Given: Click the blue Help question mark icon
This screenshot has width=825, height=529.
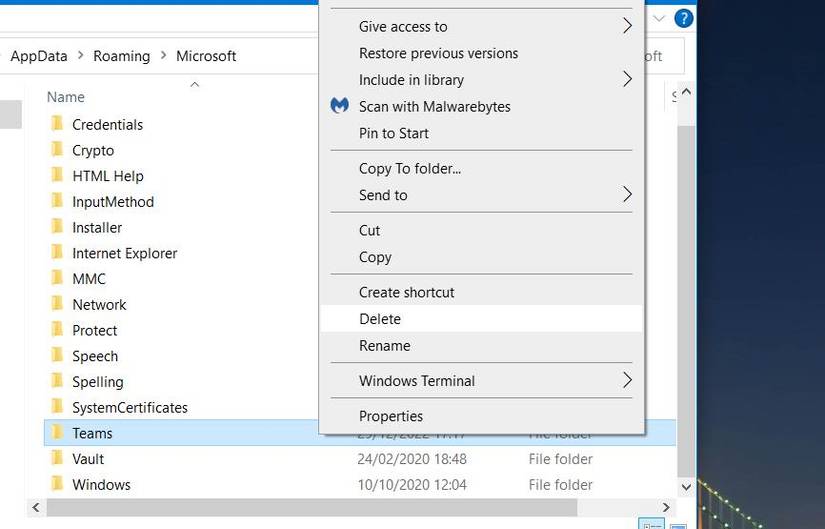Looking at the screenshot, I should pyautogui.click(x=683, y=18).
